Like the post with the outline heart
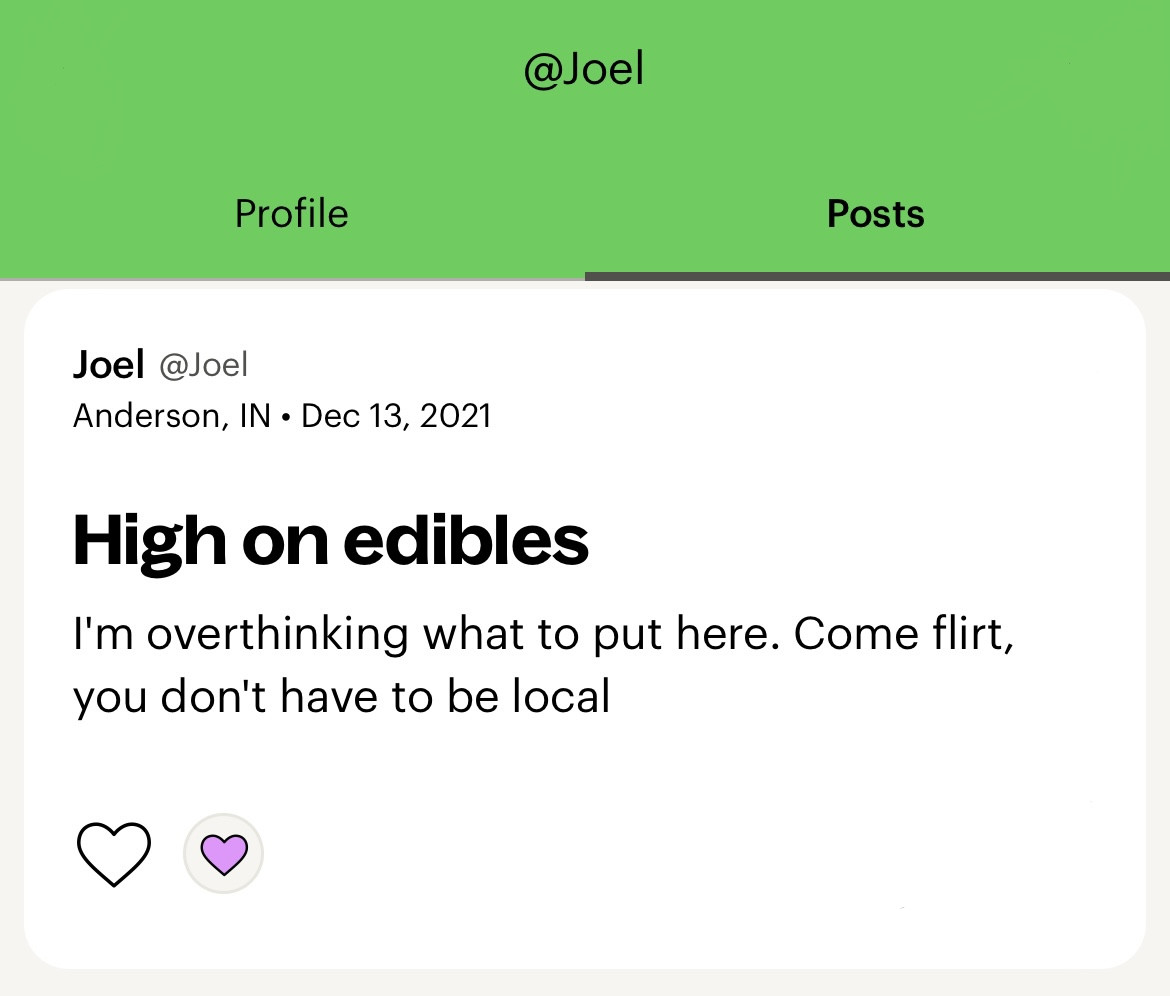This screenshot has width=1170, height=996. tap(113, 854)
